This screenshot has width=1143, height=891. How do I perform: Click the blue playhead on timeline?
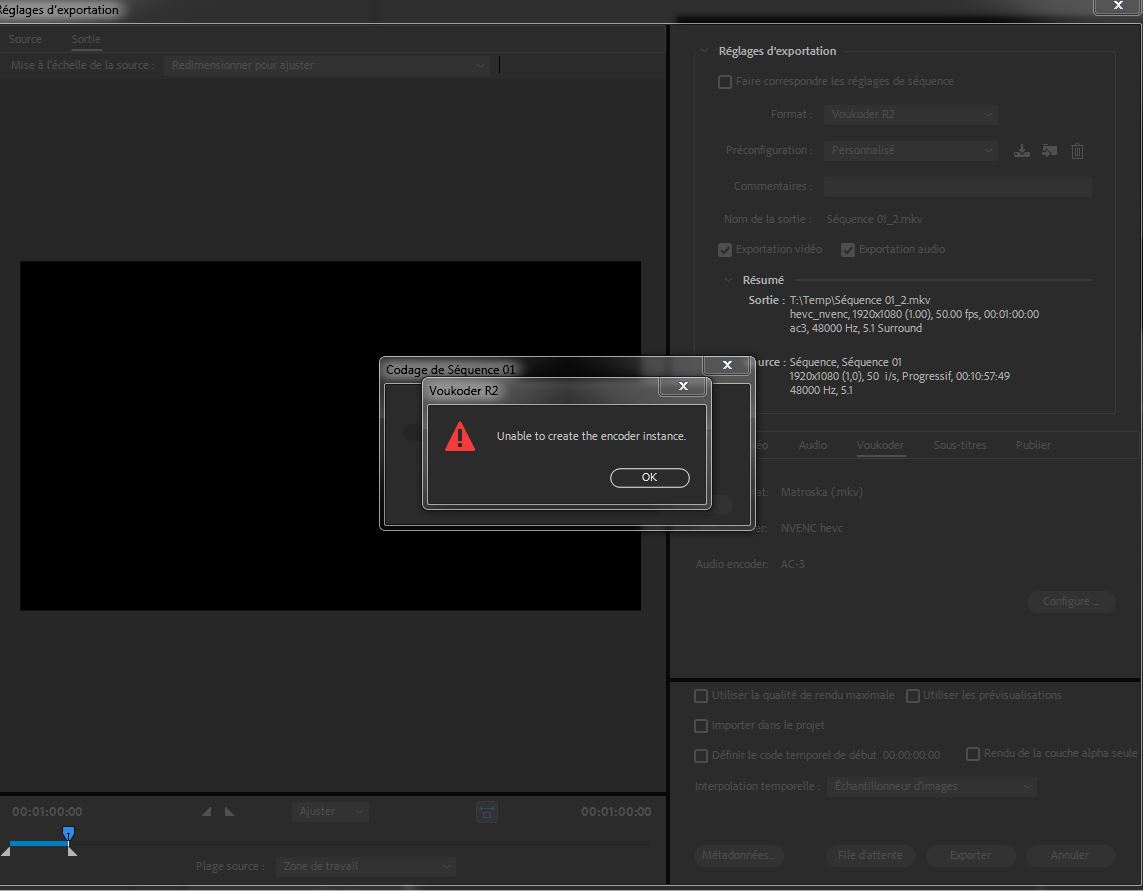click(68, 833)
